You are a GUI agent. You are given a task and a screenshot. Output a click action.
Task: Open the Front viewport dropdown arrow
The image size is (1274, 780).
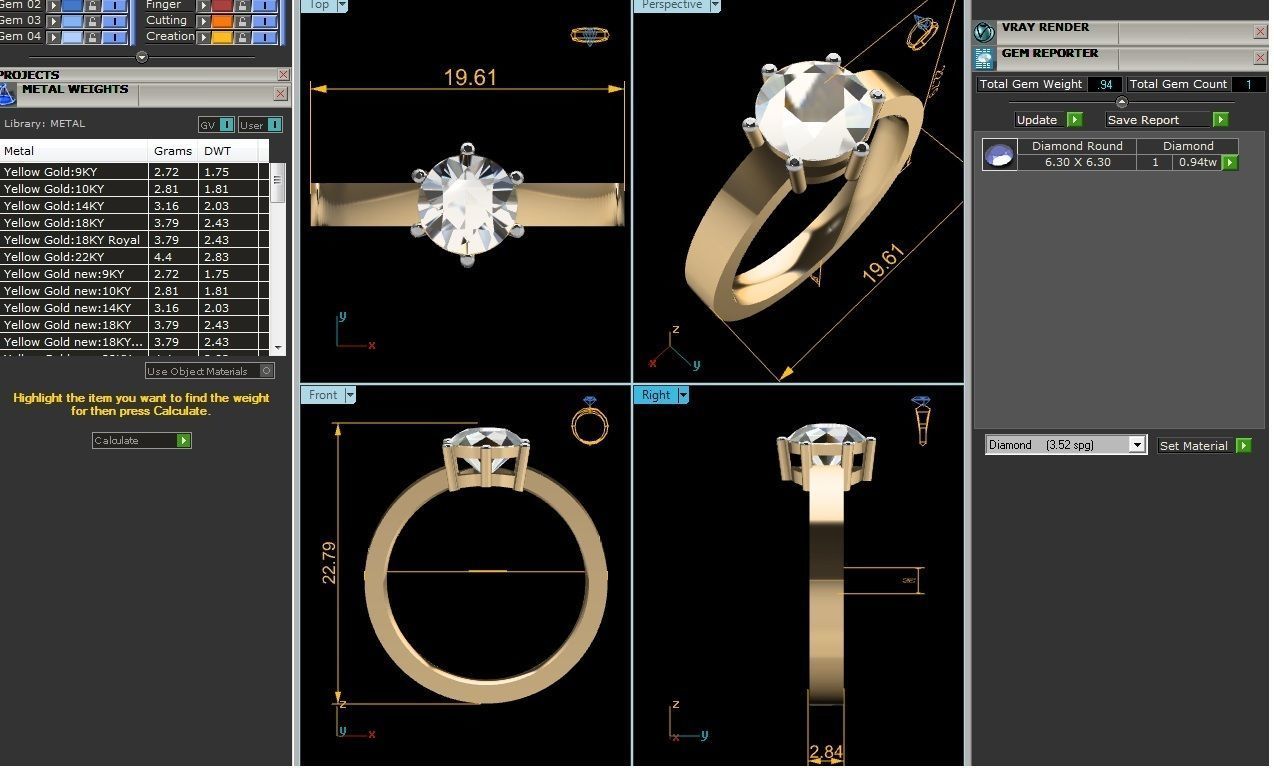pyautogui.click(x=350, y=395)
